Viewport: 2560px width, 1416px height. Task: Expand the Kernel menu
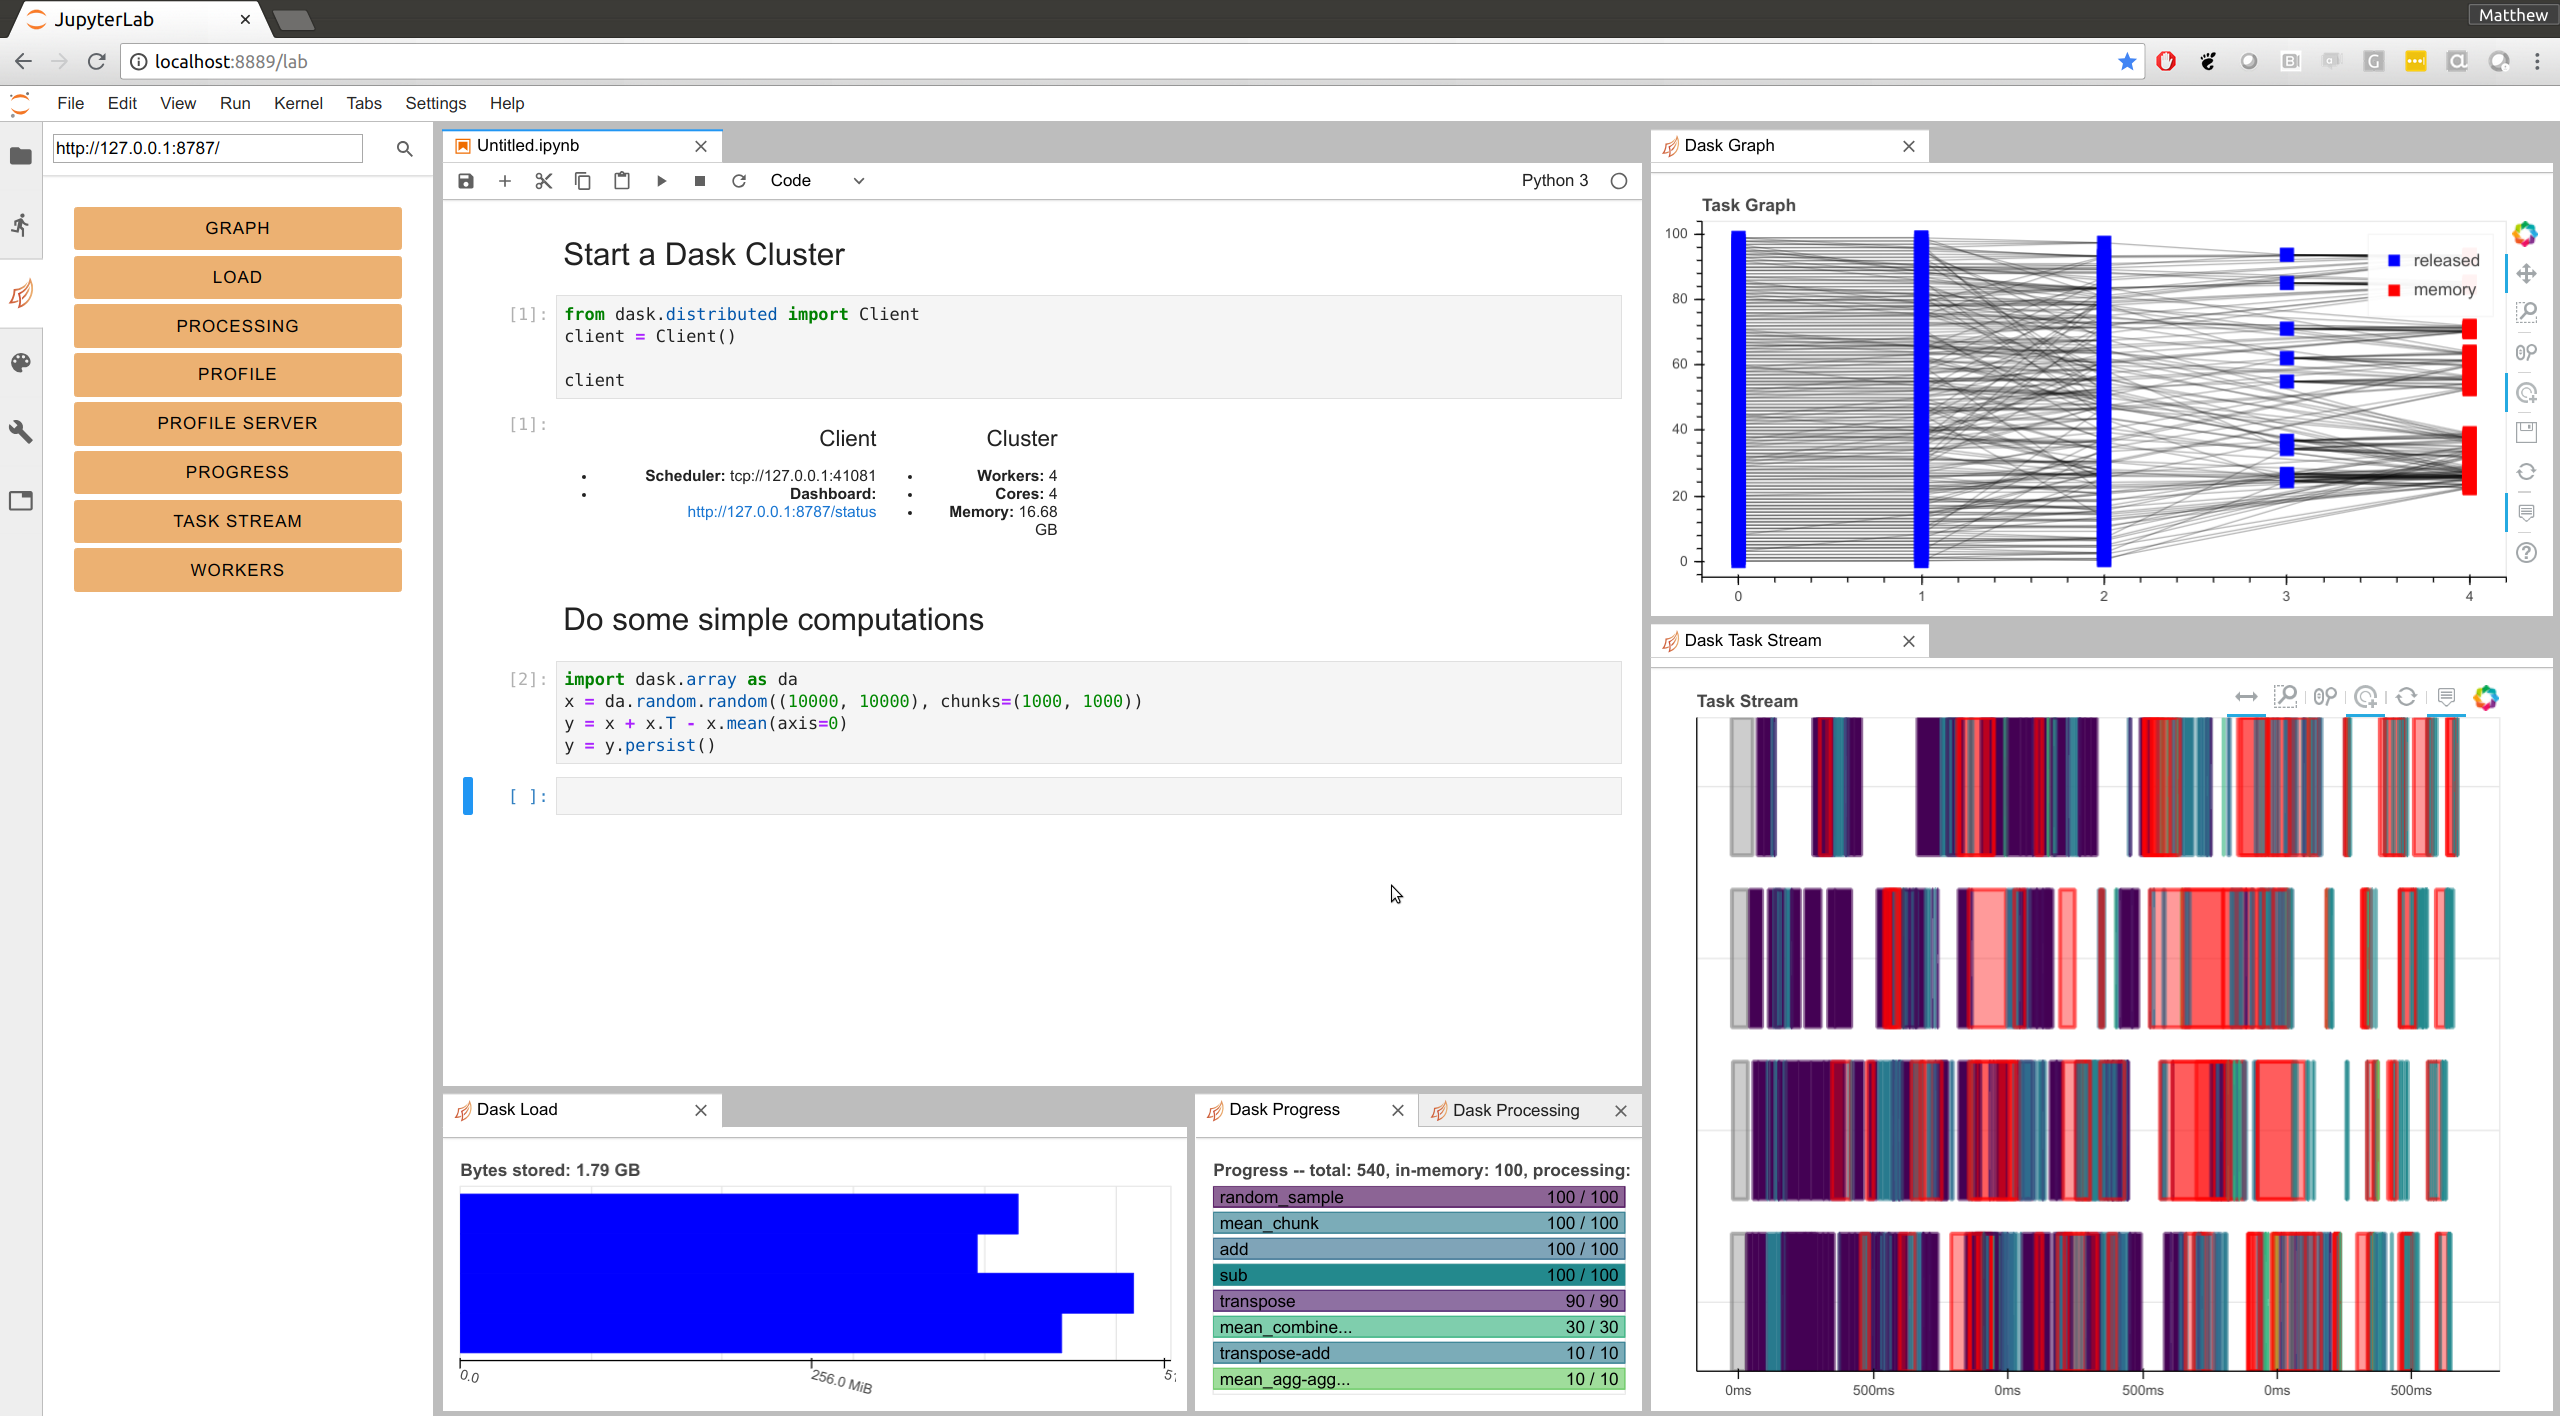pyautogui.click(x=298, y=103)
